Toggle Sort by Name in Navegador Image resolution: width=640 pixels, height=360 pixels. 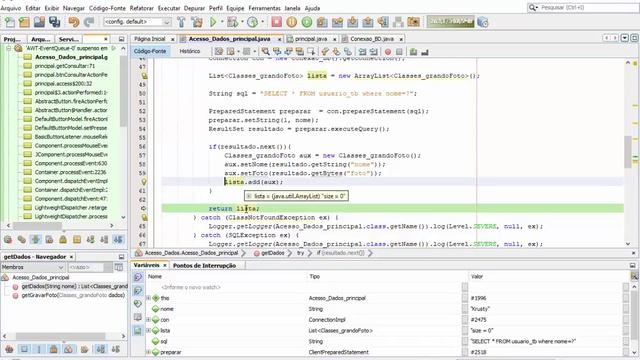[101, 349]
